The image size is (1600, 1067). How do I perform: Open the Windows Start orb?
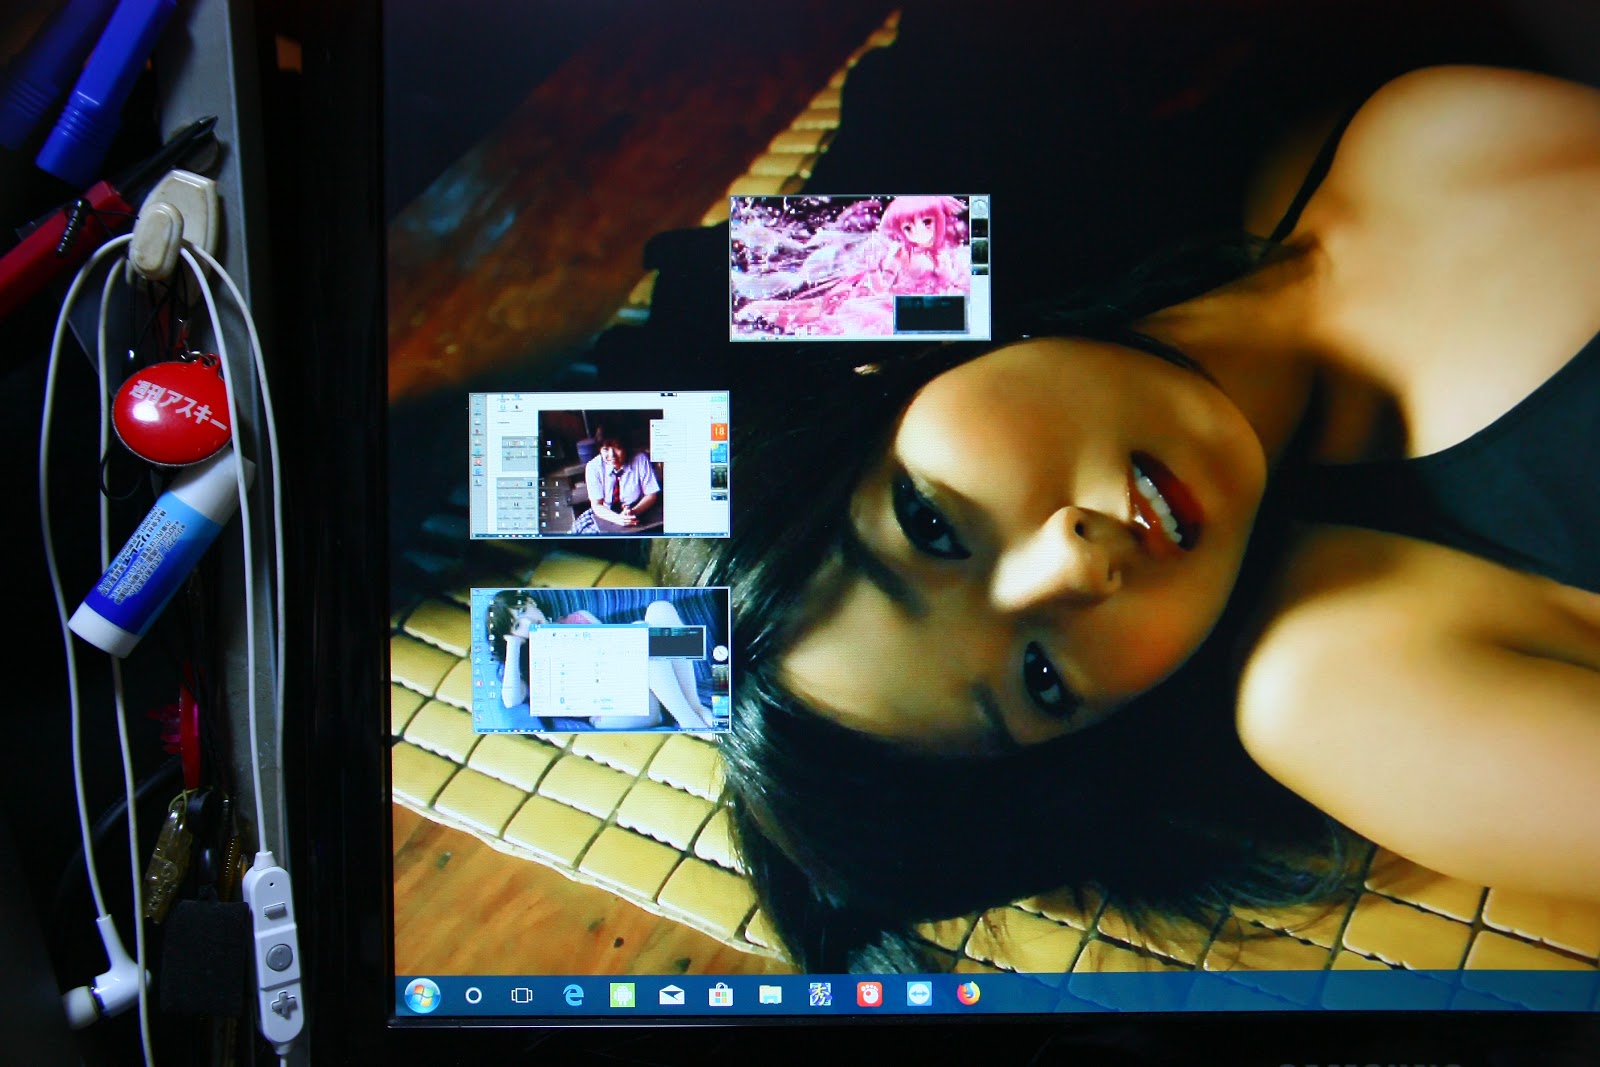pos(422,995)
